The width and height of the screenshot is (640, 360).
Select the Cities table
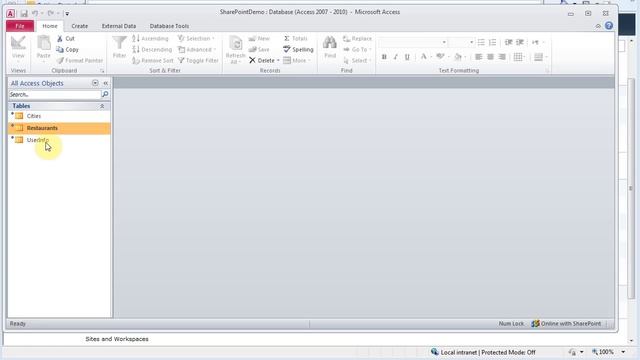(59, 116)
